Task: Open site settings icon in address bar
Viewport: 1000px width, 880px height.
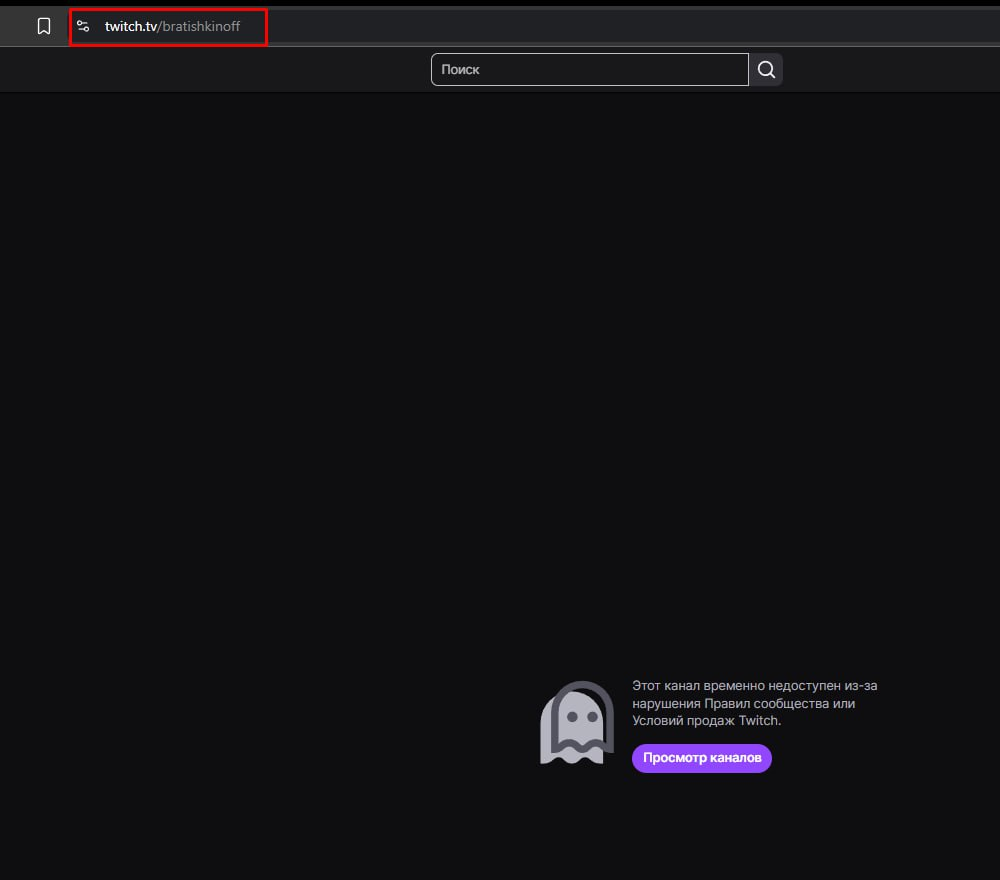Action: tap(83, 26)
